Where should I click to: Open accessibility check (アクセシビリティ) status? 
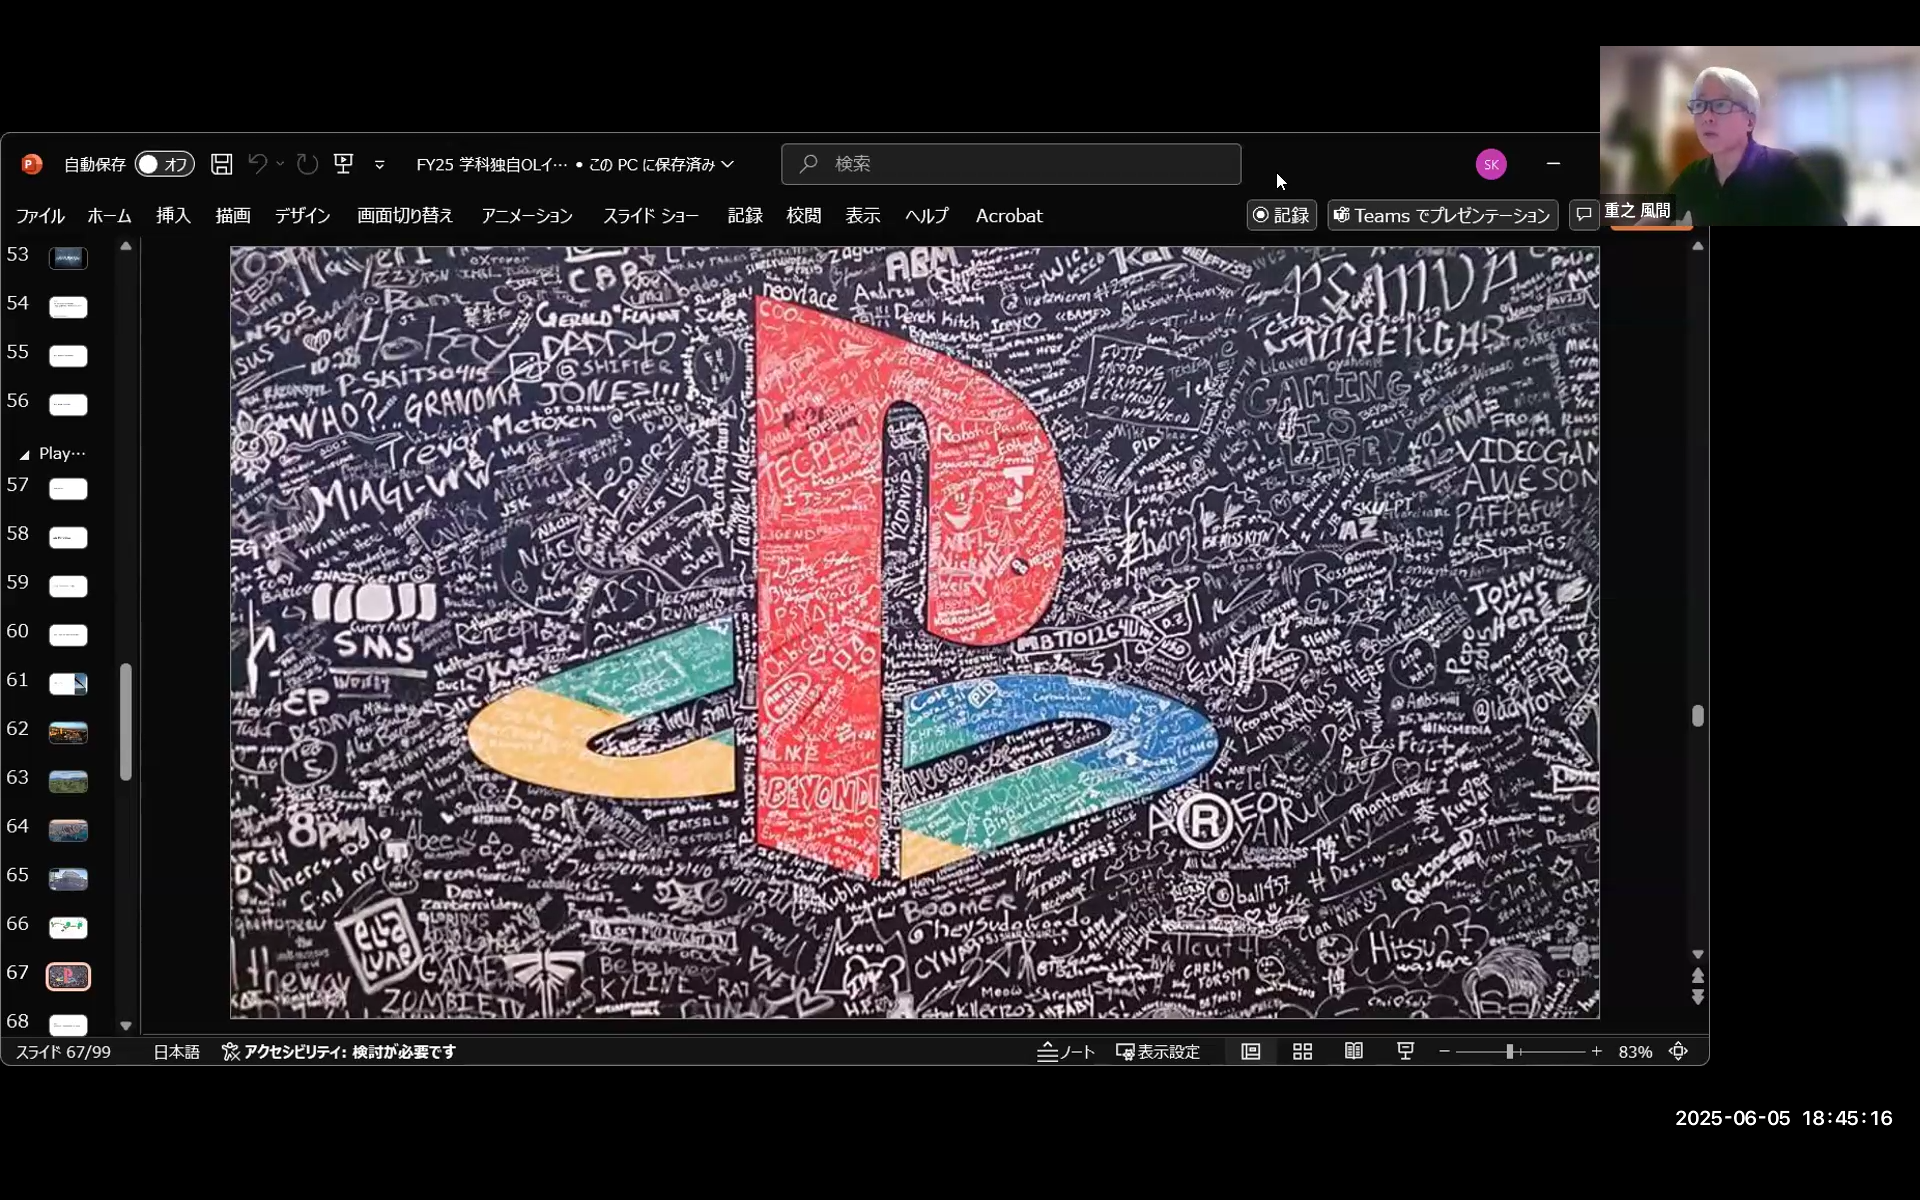click(x=339, y=1052)
